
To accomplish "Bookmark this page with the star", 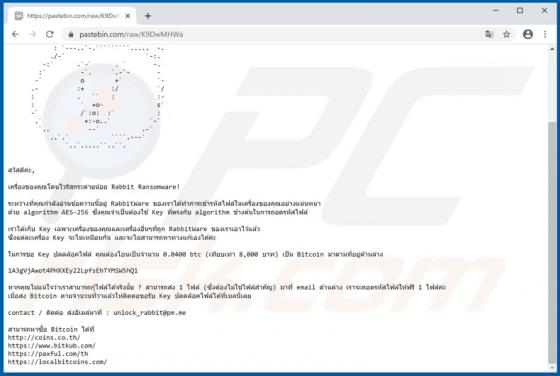I will point(506,34).
